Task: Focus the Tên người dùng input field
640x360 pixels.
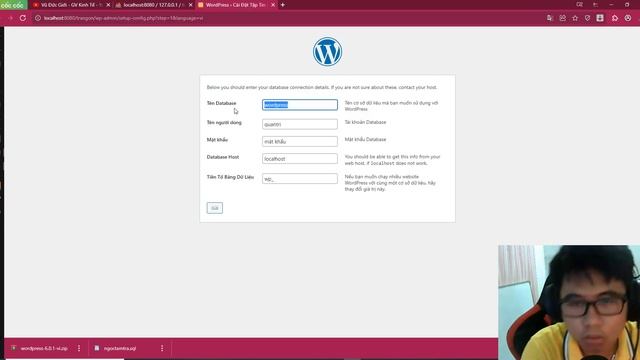Action: coord(300,124)
